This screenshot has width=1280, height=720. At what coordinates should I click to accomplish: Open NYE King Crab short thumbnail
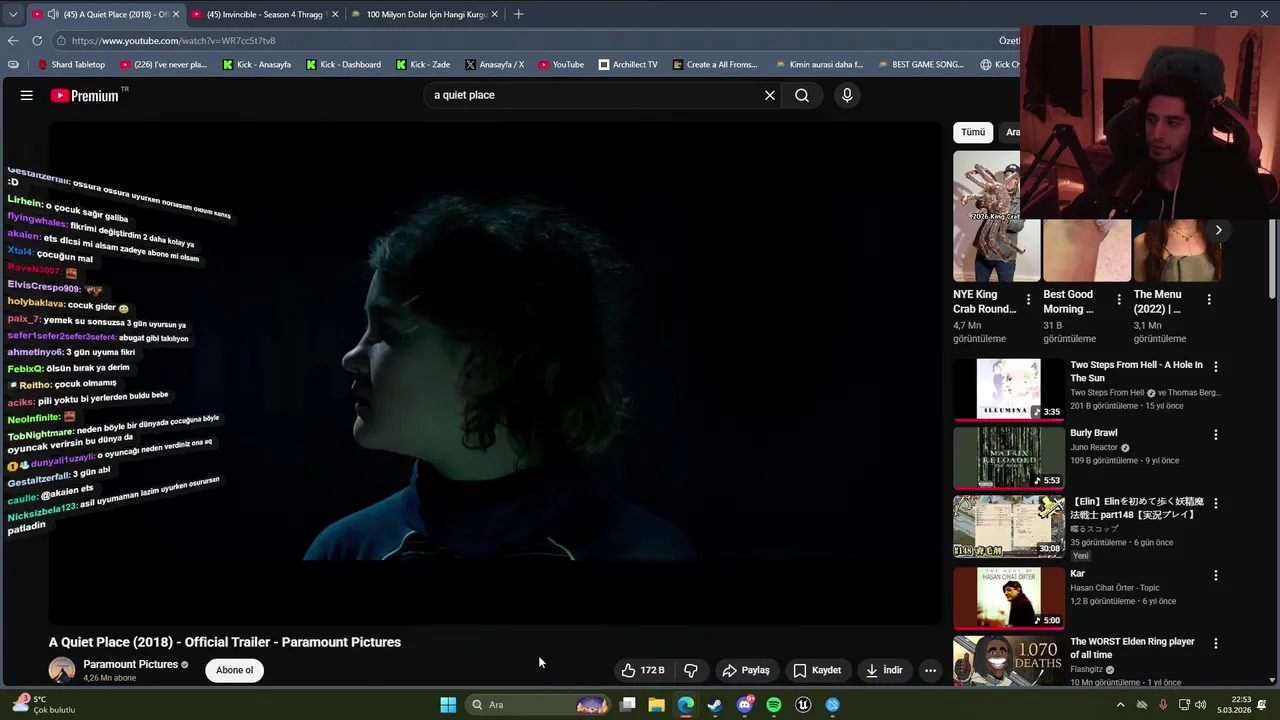pyautogui.click(x=996, y=216)
